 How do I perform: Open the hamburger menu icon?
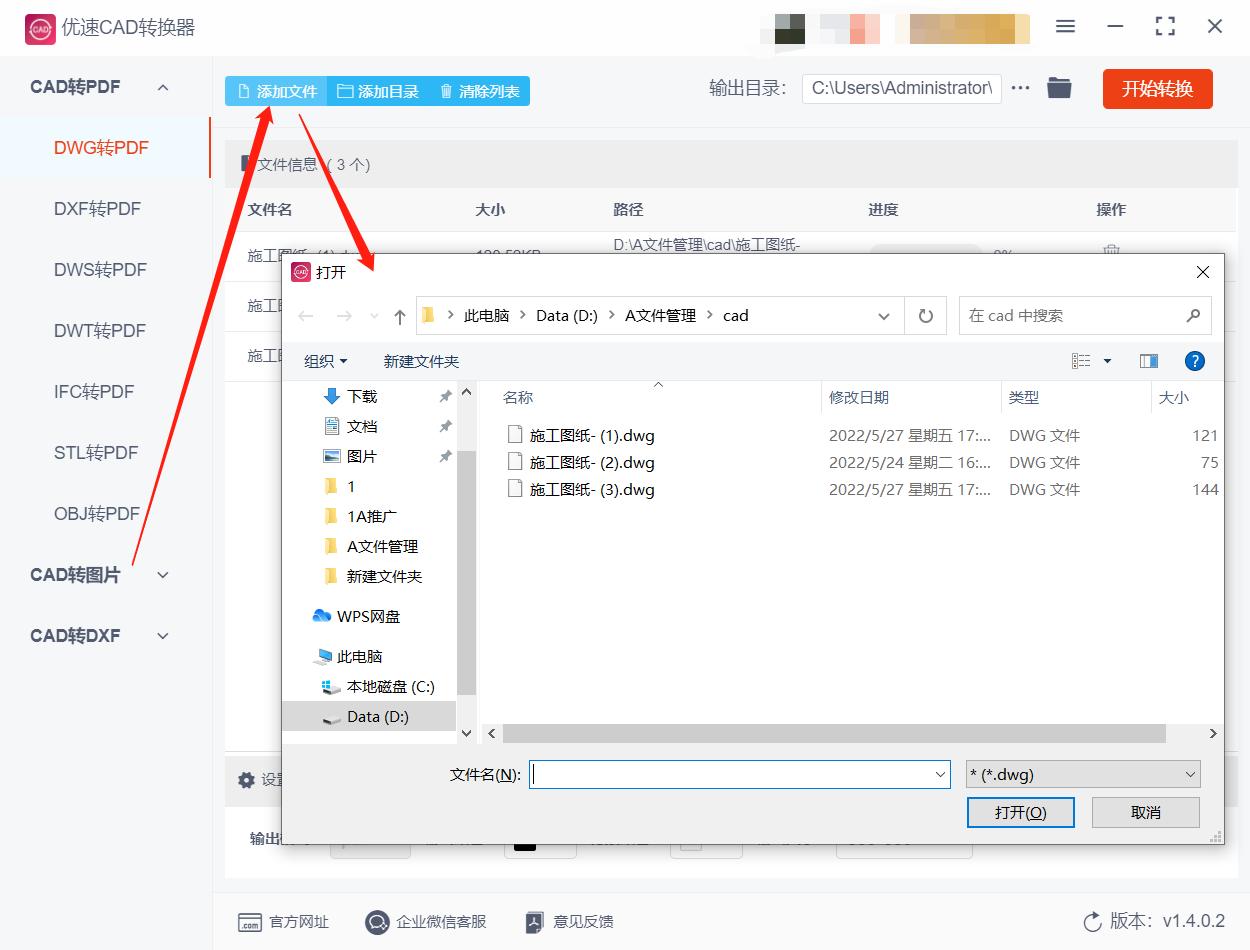point(1065,26)
